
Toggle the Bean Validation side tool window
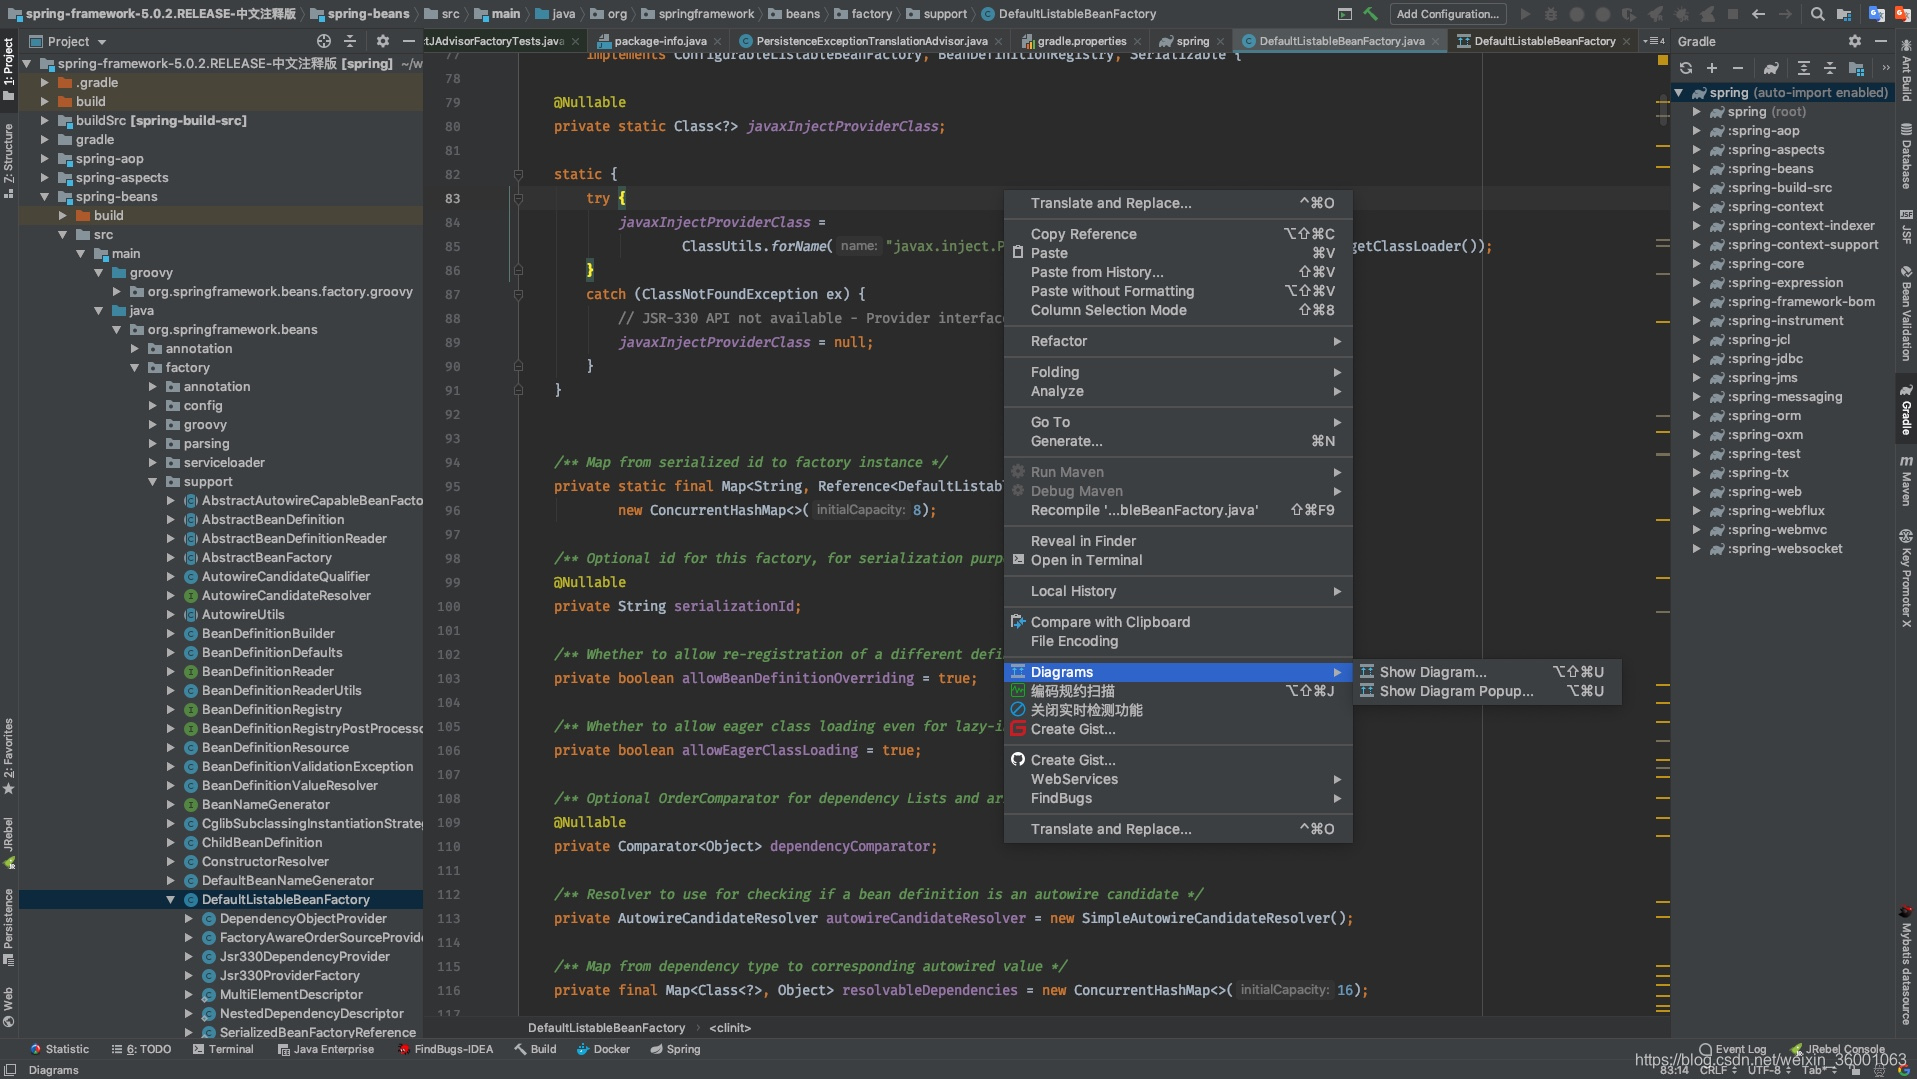(1906, 314)
